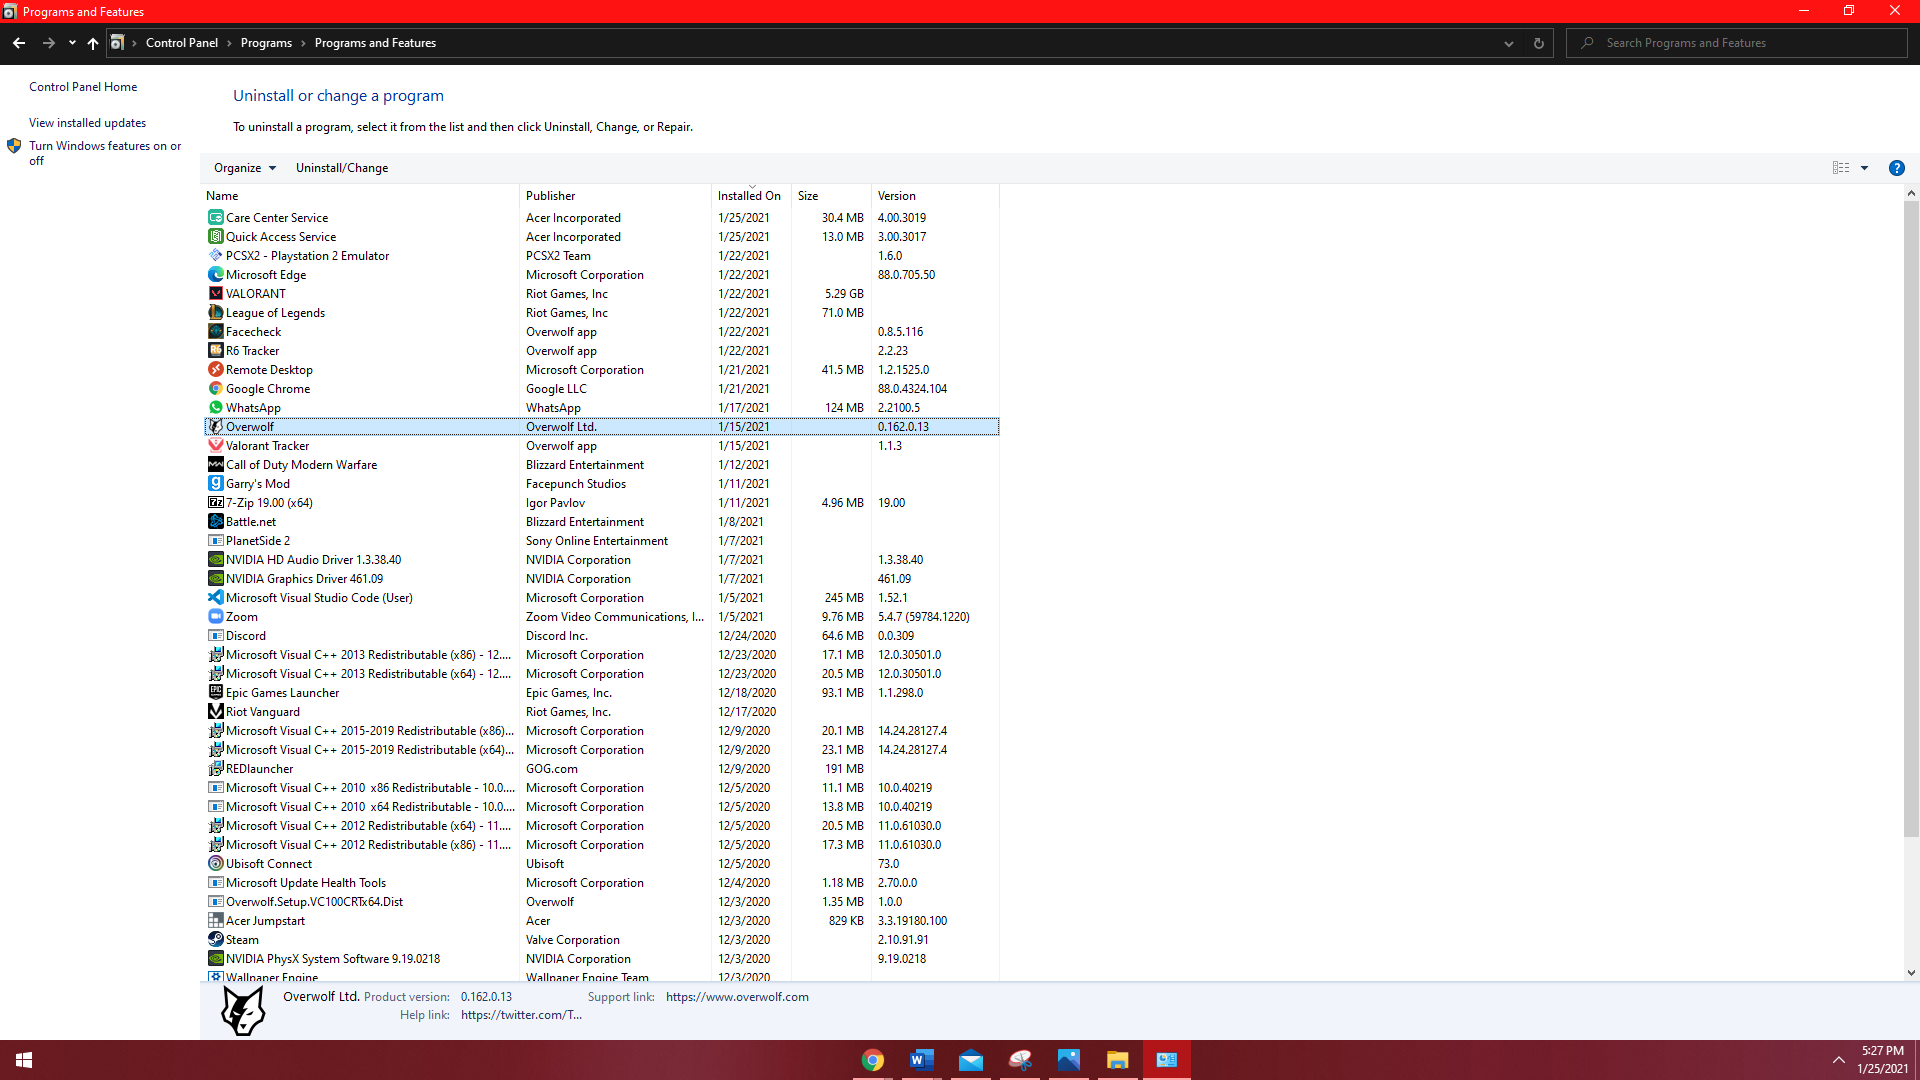Go up one level with up arrow
Image resolution: width=1920 pixels, height=1080 pixels.
(x=93, y=43)
